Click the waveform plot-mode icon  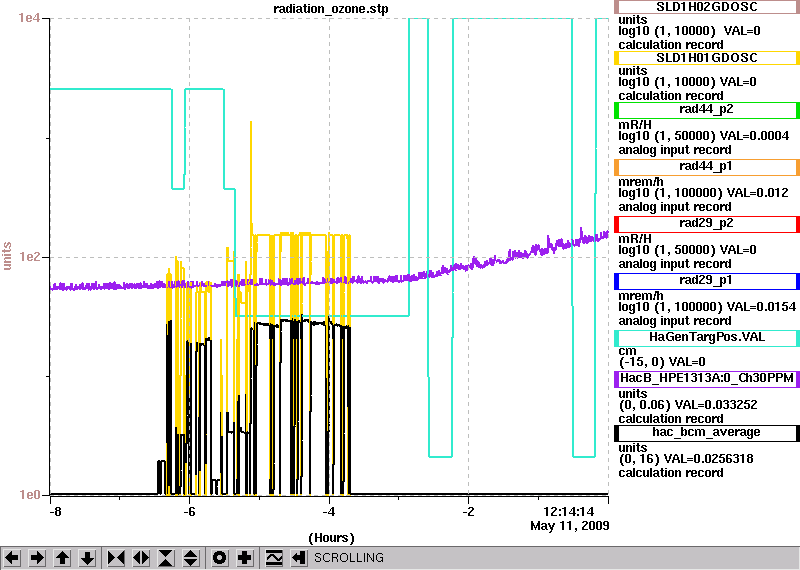[274, 558]
